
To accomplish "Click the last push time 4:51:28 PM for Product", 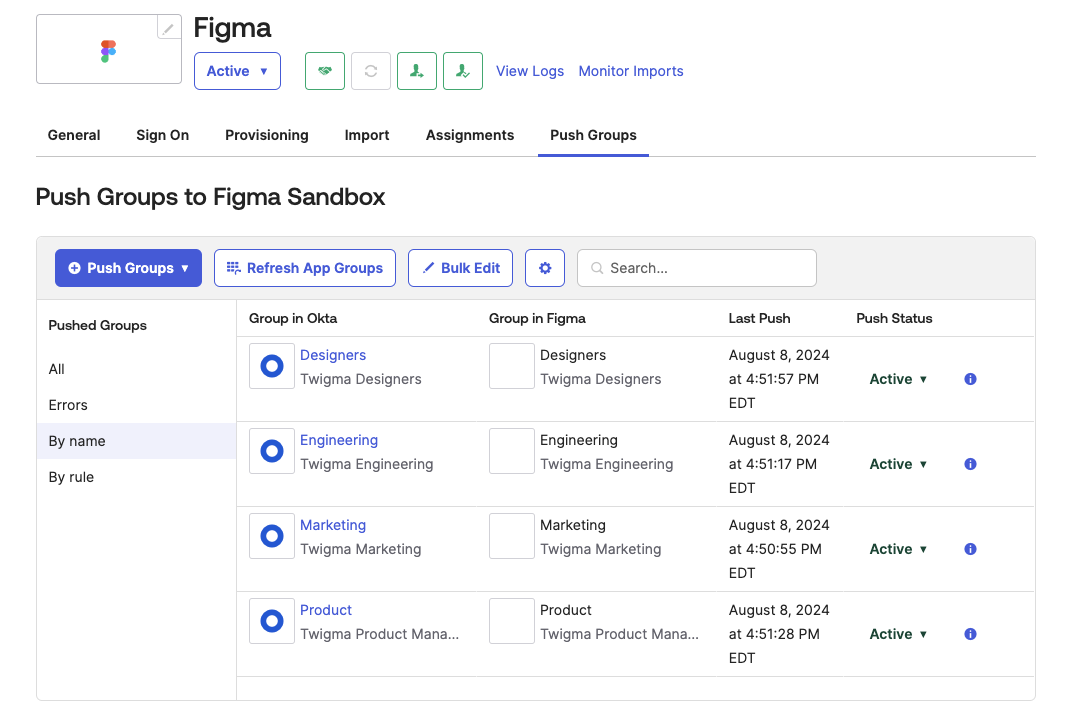I will (x=782, y=634).
